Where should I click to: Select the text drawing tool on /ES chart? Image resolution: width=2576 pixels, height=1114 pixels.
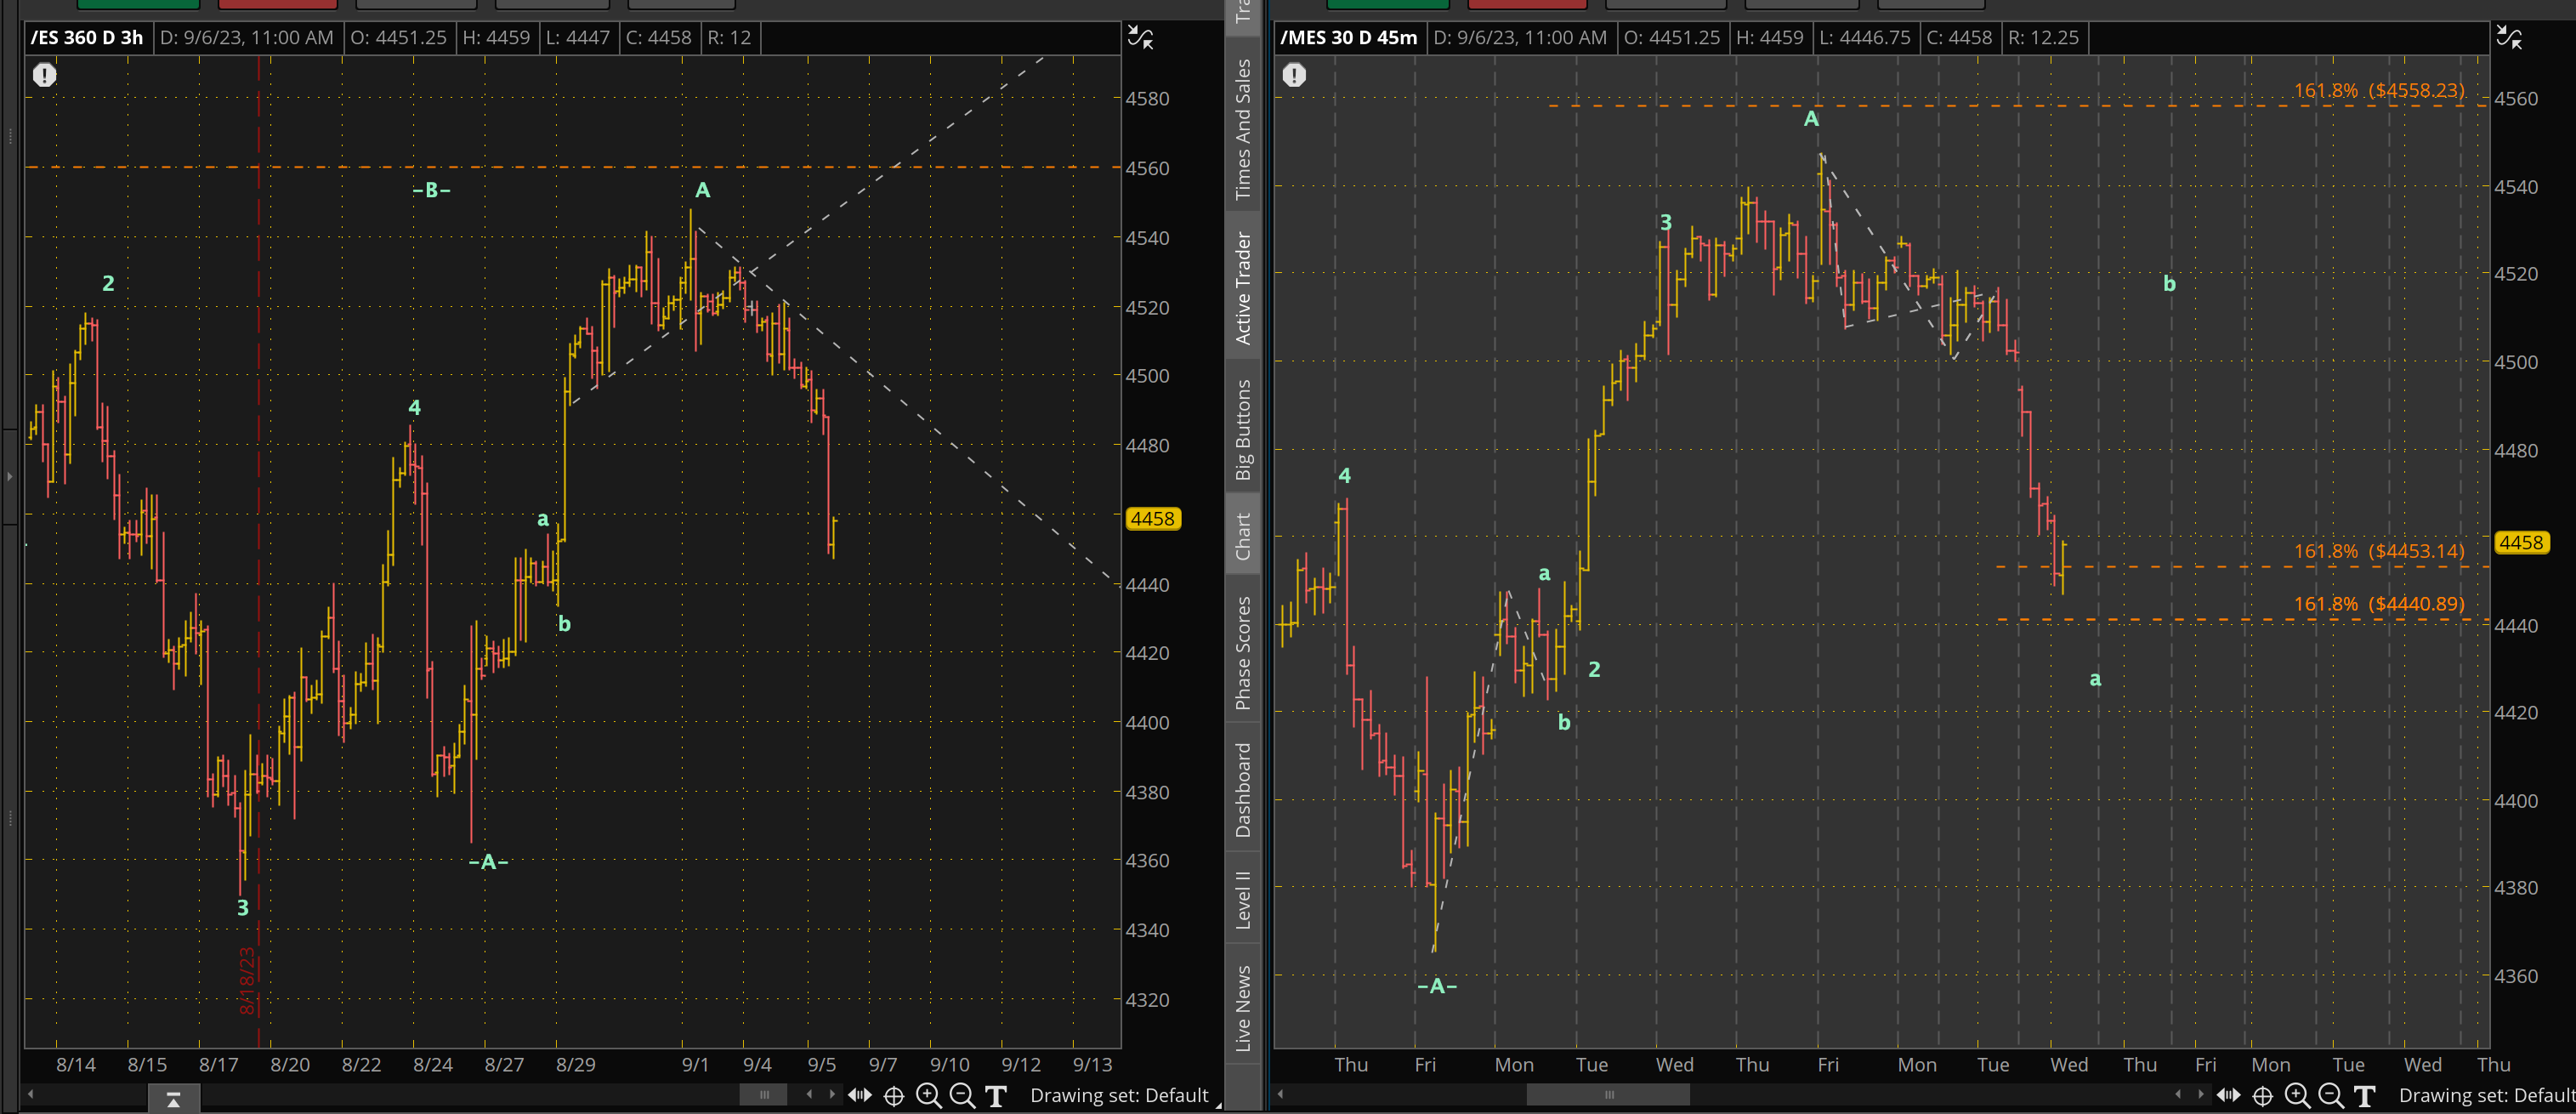click(996, 1096)
